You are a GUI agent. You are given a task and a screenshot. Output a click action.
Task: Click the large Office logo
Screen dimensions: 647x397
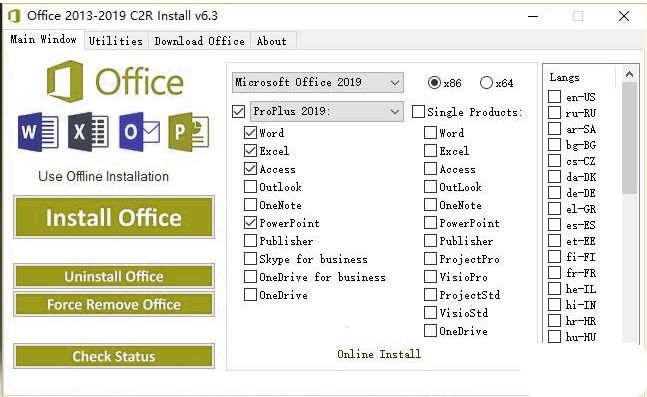(x=115, y=81)
